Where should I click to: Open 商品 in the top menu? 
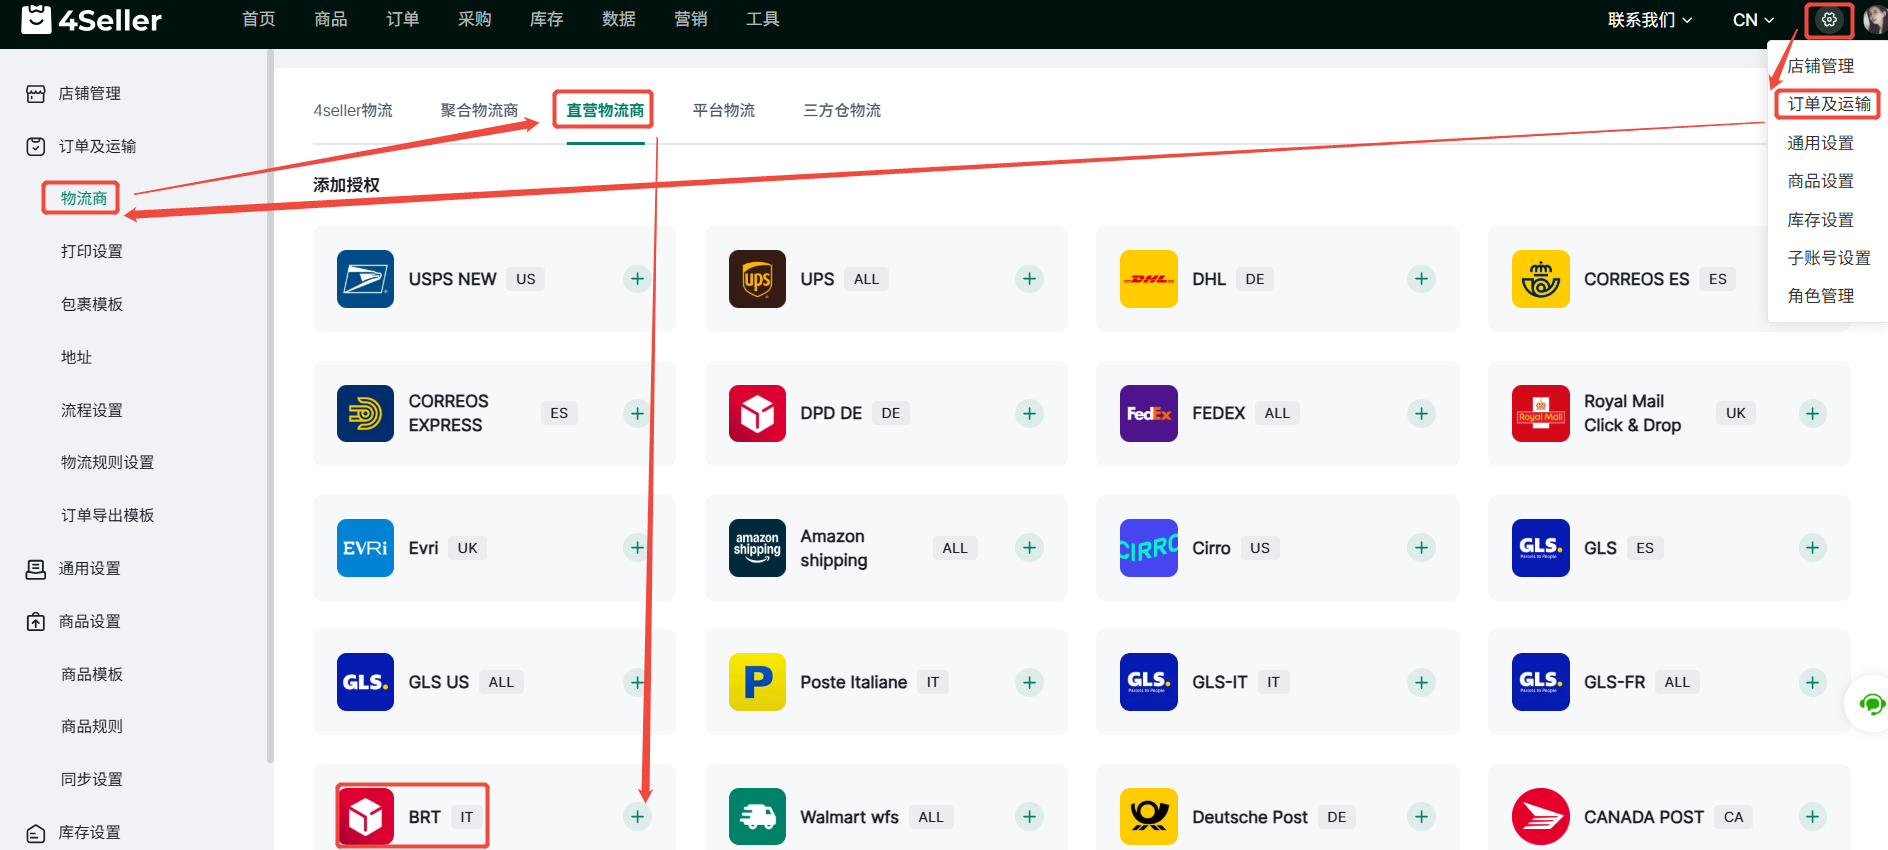point(331,19)
